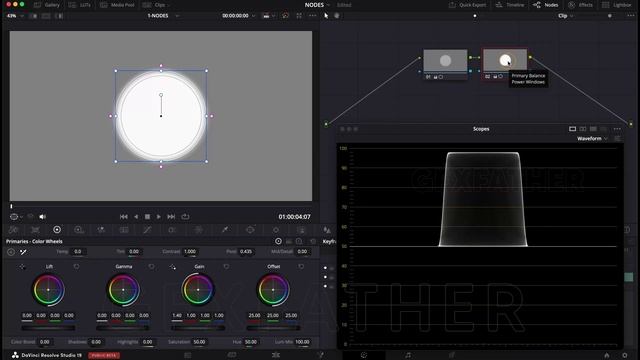
Task: Select the pan hand tool in node editor
Action: [337, 16]
